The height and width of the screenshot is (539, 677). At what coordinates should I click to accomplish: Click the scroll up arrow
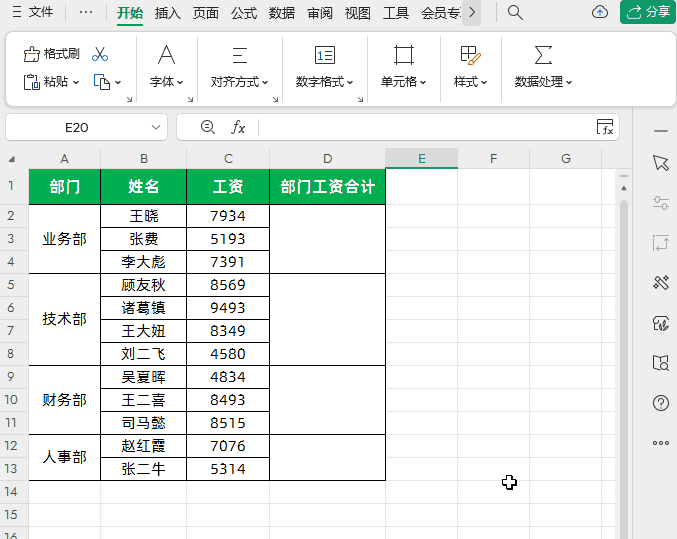624,188
